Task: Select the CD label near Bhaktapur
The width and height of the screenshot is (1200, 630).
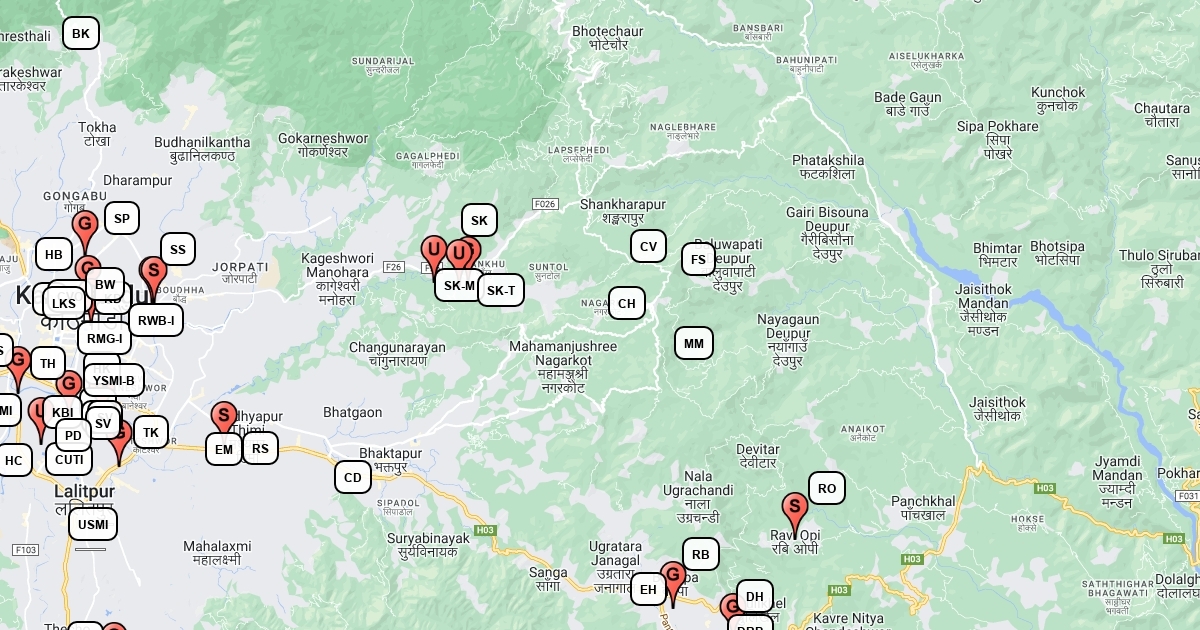Action: [x=353, y=477]
